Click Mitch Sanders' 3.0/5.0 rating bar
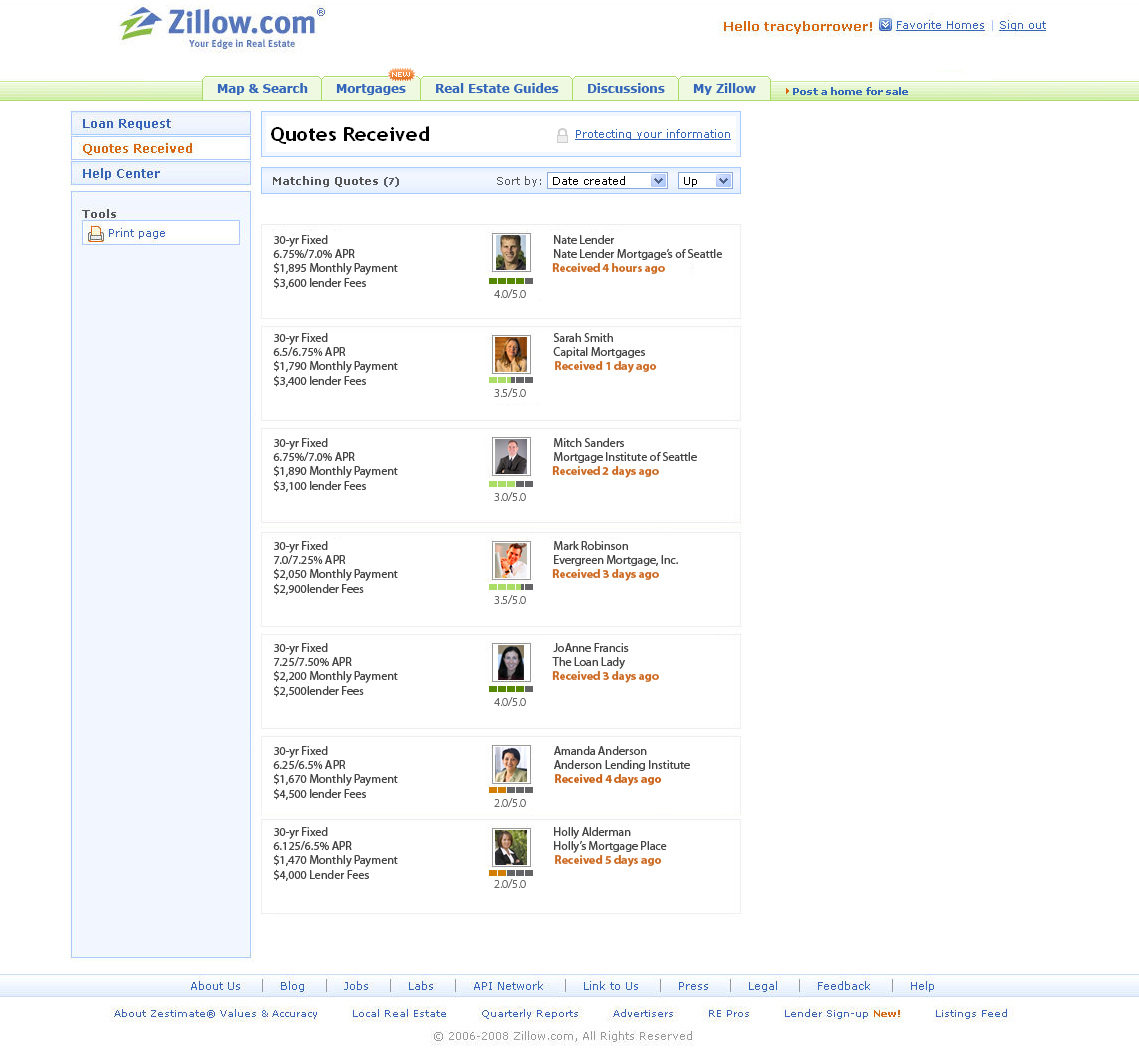 tap(511, 484)
